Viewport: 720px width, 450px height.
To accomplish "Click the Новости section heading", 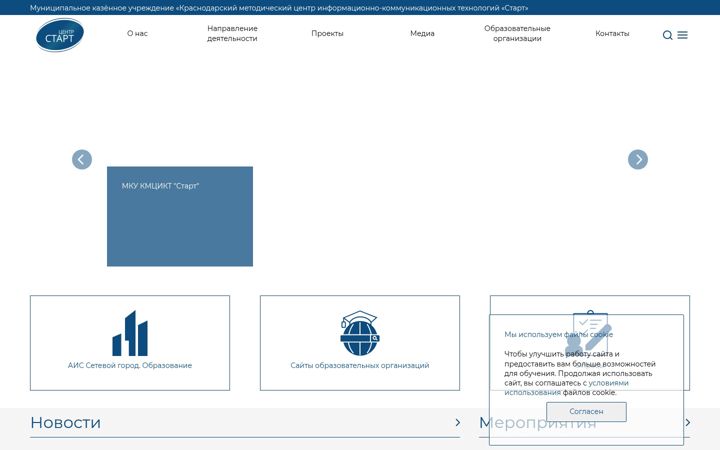I will pos(66,422).
